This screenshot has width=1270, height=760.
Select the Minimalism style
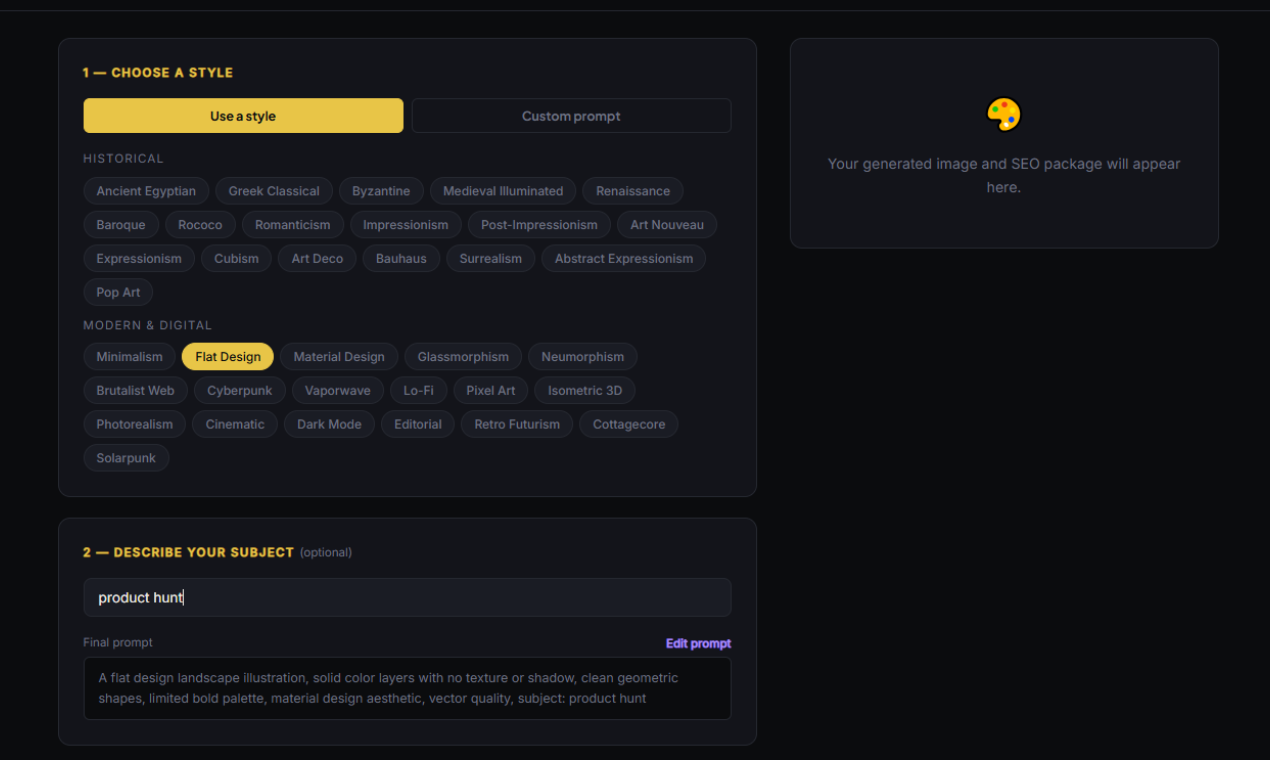(129, 356)
